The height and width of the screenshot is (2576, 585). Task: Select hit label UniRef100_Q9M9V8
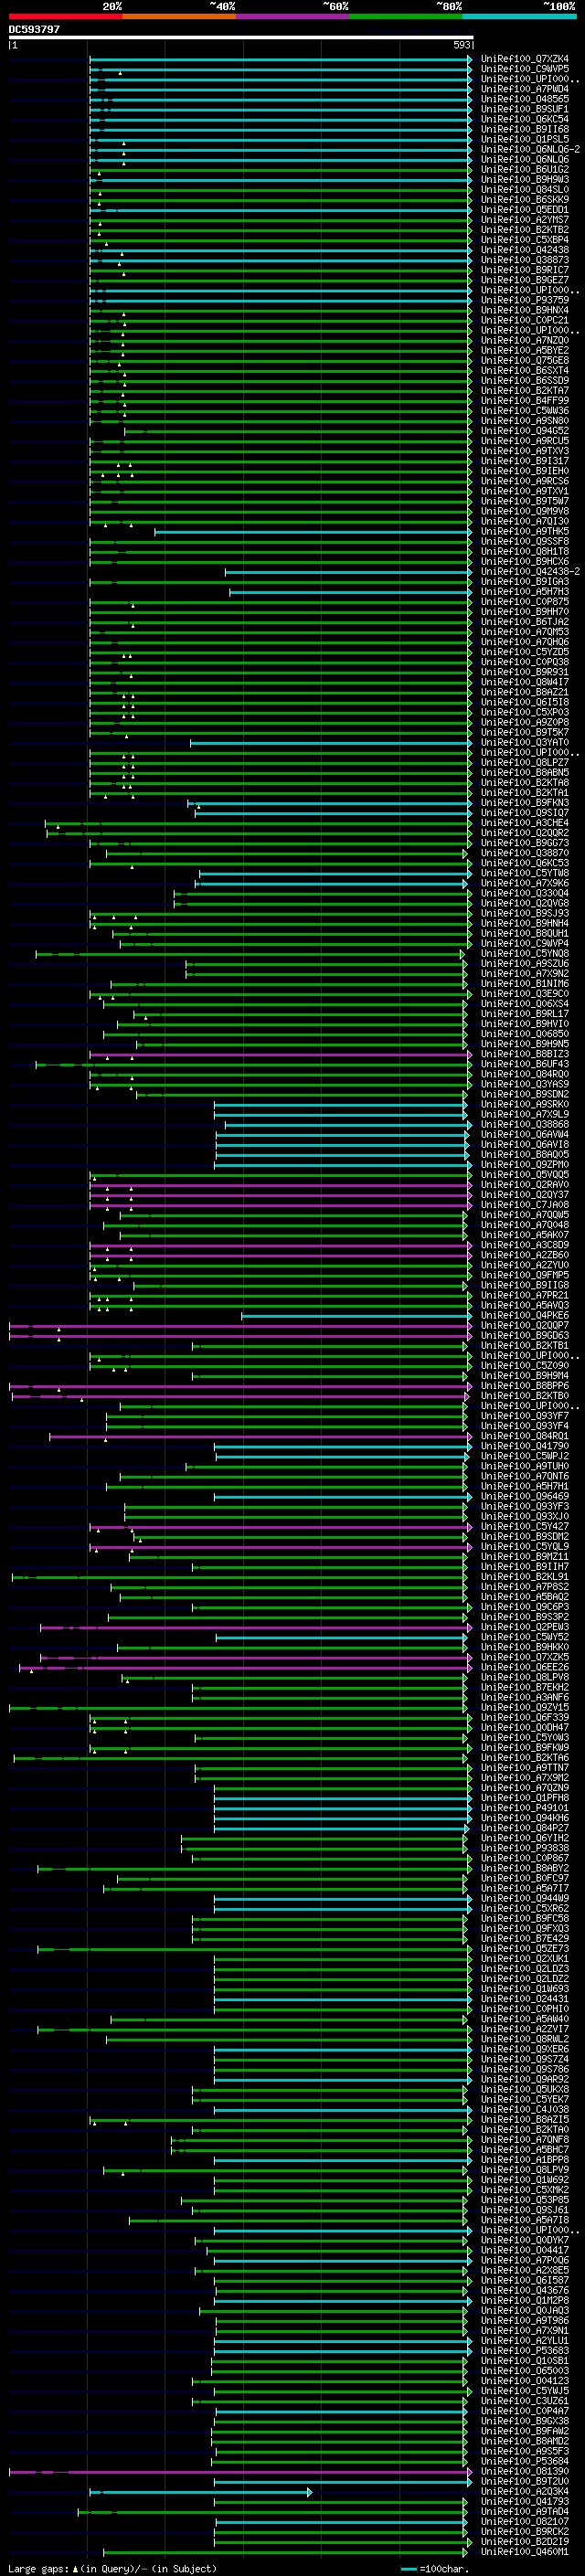(x=525, y=511)
